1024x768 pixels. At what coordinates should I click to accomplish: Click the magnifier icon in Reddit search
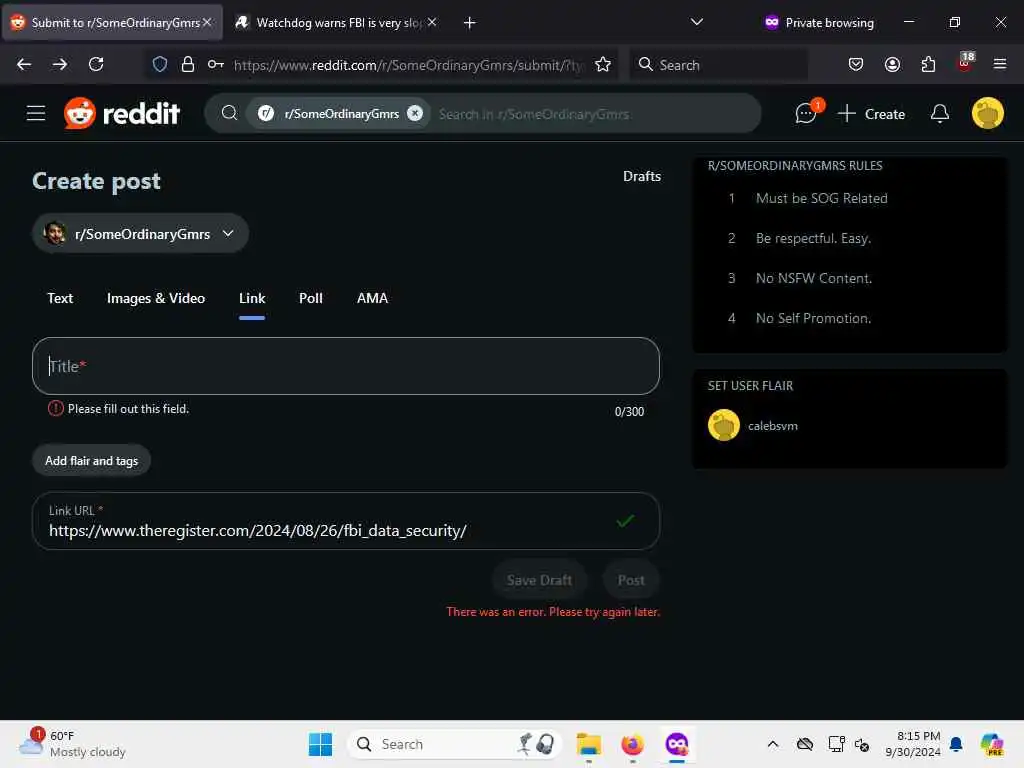tap(229, 114)
